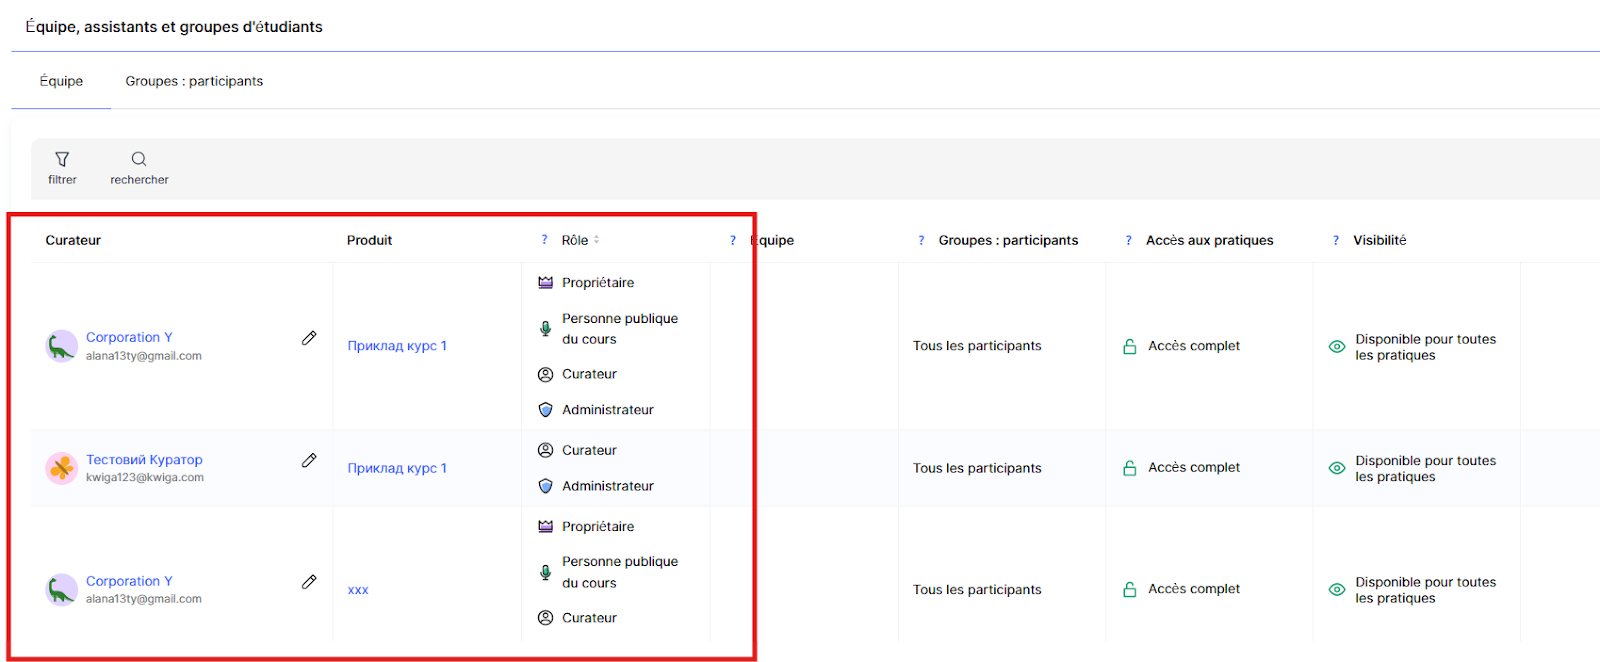Image resolution: width=1600 pixels, height=662 pixels.
Task: Click the kwiga123@kwiga.com email text
Action: click(x=145, y=478)
